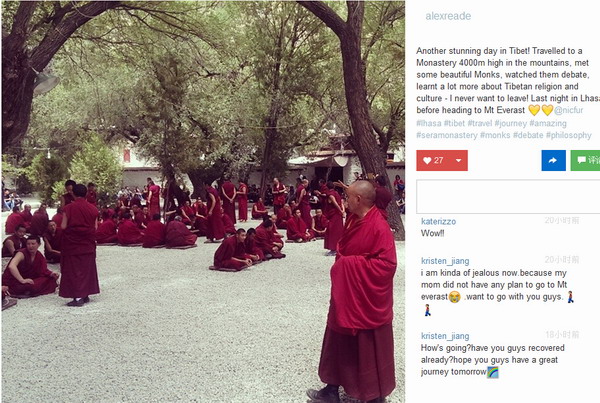Open kristen_jiang profile on the last comment
600x403 pixels.
445,336
